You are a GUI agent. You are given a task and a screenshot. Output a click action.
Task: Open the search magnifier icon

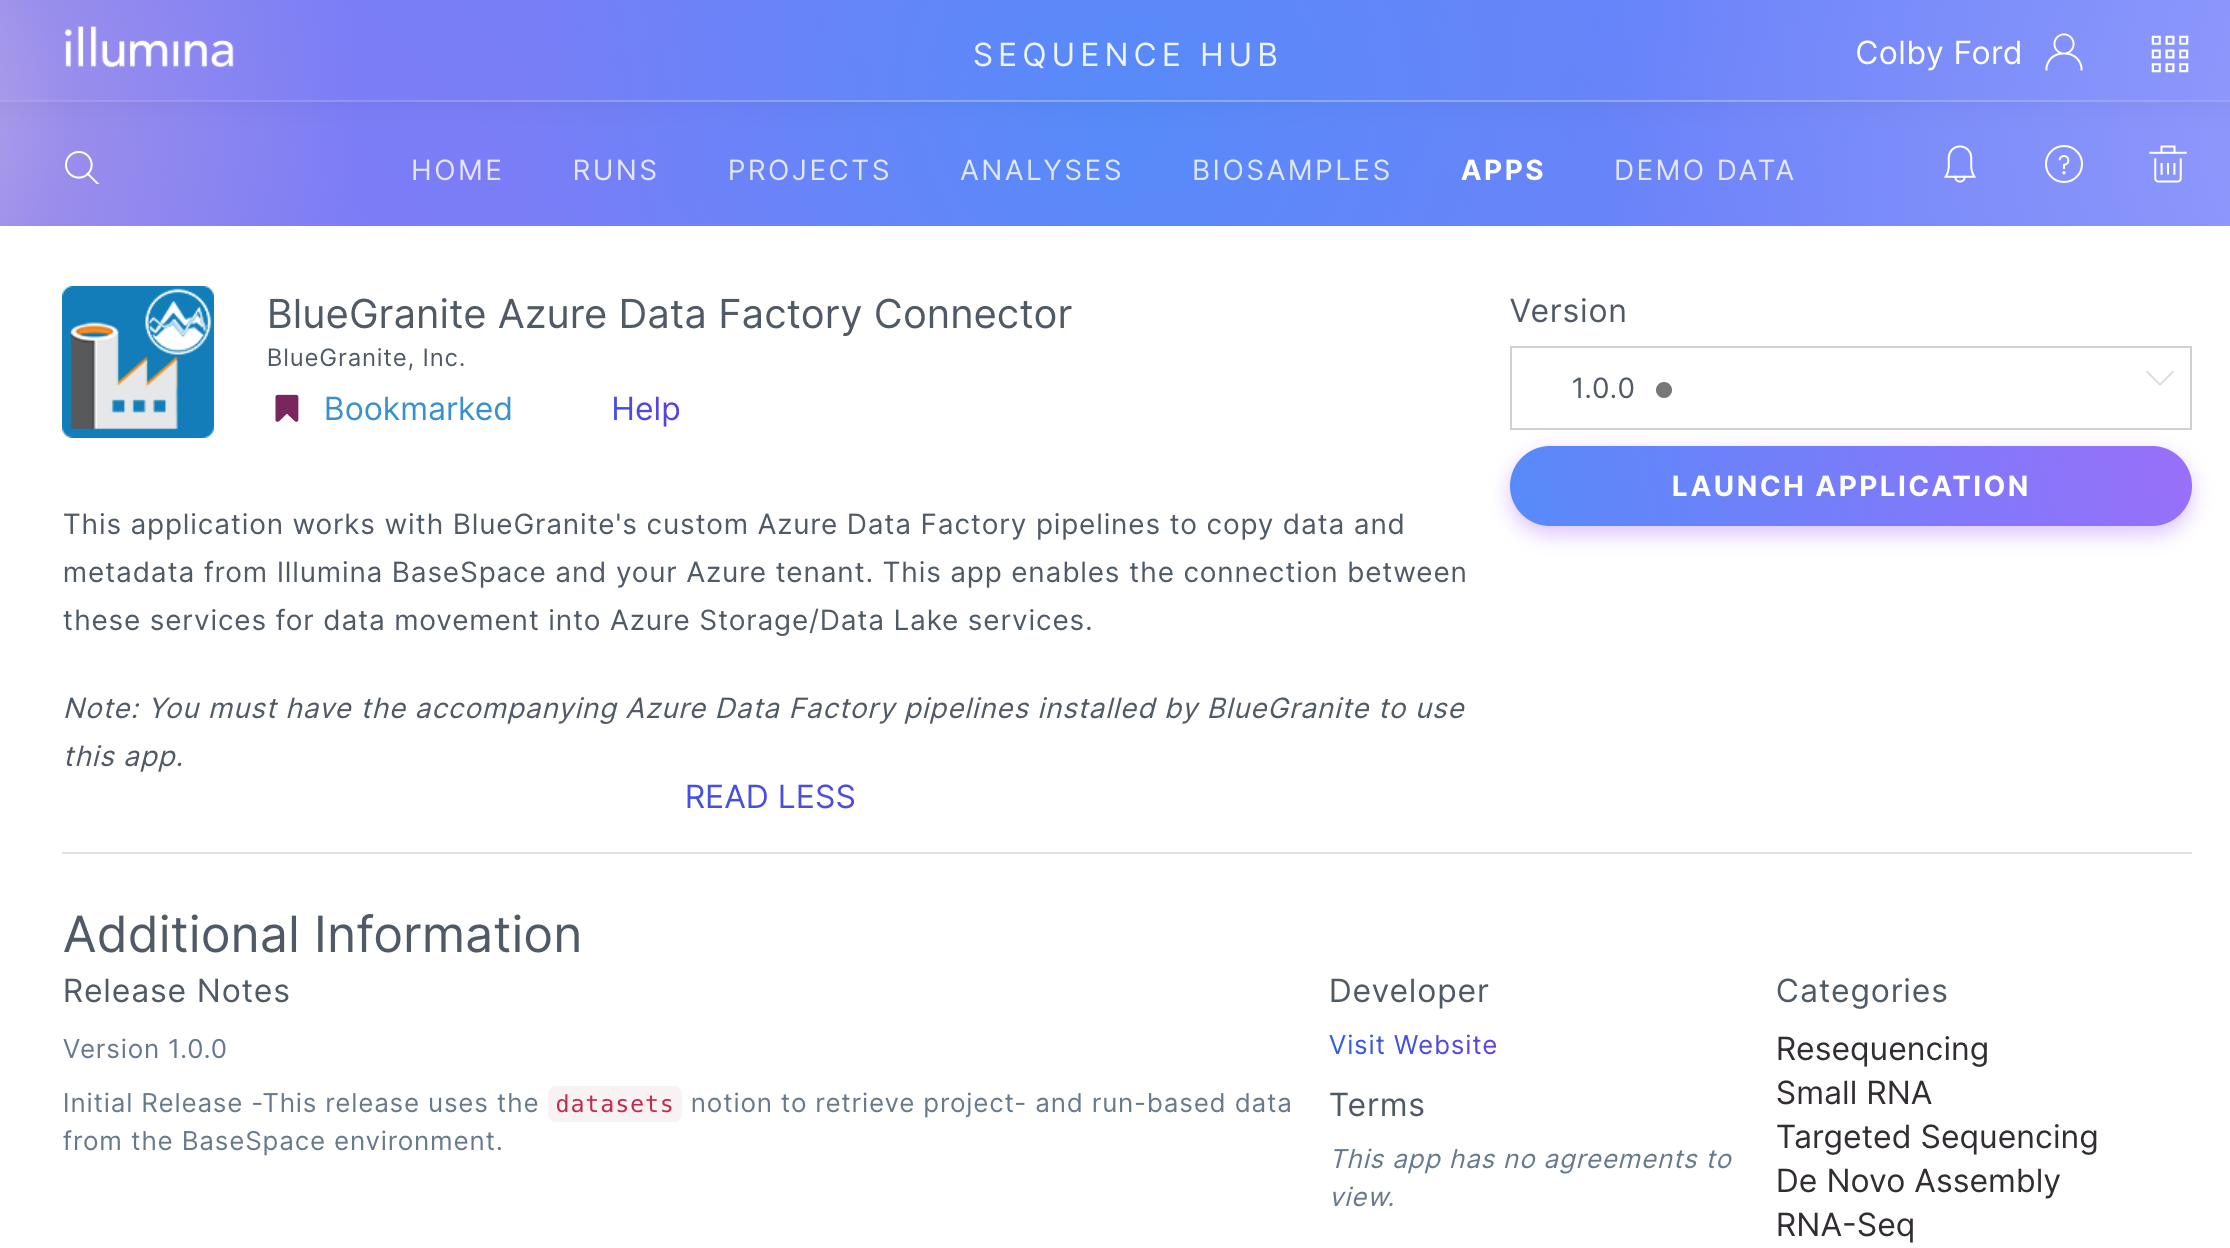(x=82, y=168)
